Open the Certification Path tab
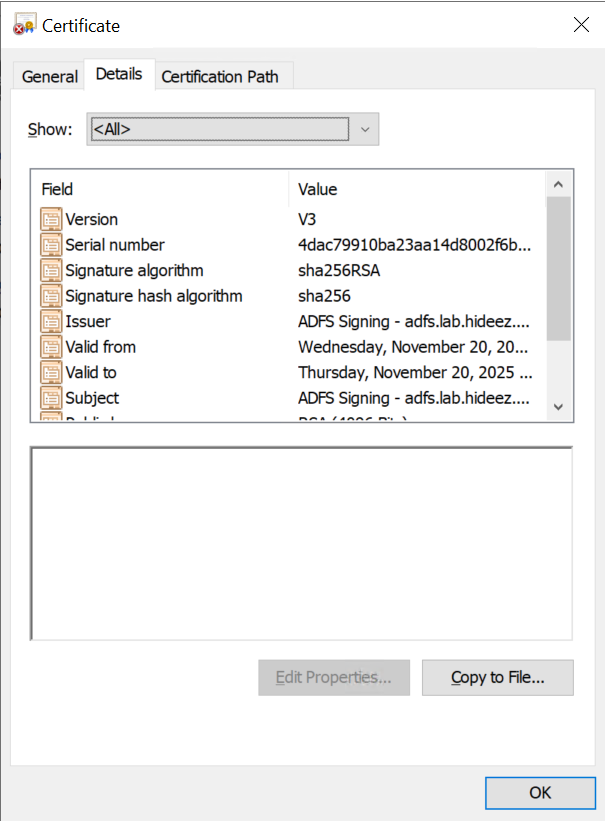This screenshot has width=605, height=823. [220, 76]
